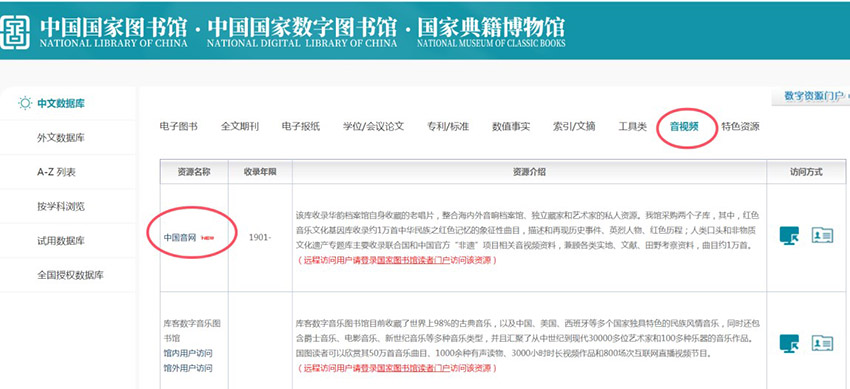The image size is (850, 389).
Task: Switch to the 工具类 tab
Action: (x=633, y=126)
